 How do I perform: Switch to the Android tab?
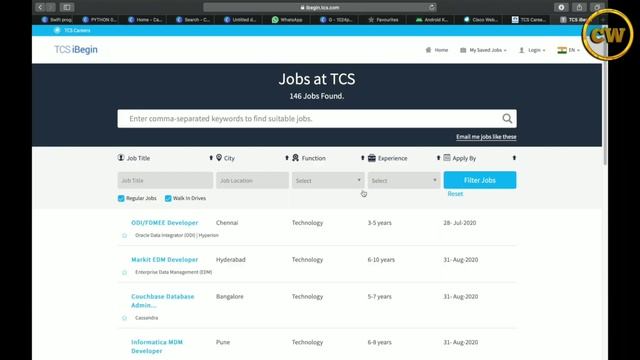coord(432,20)
